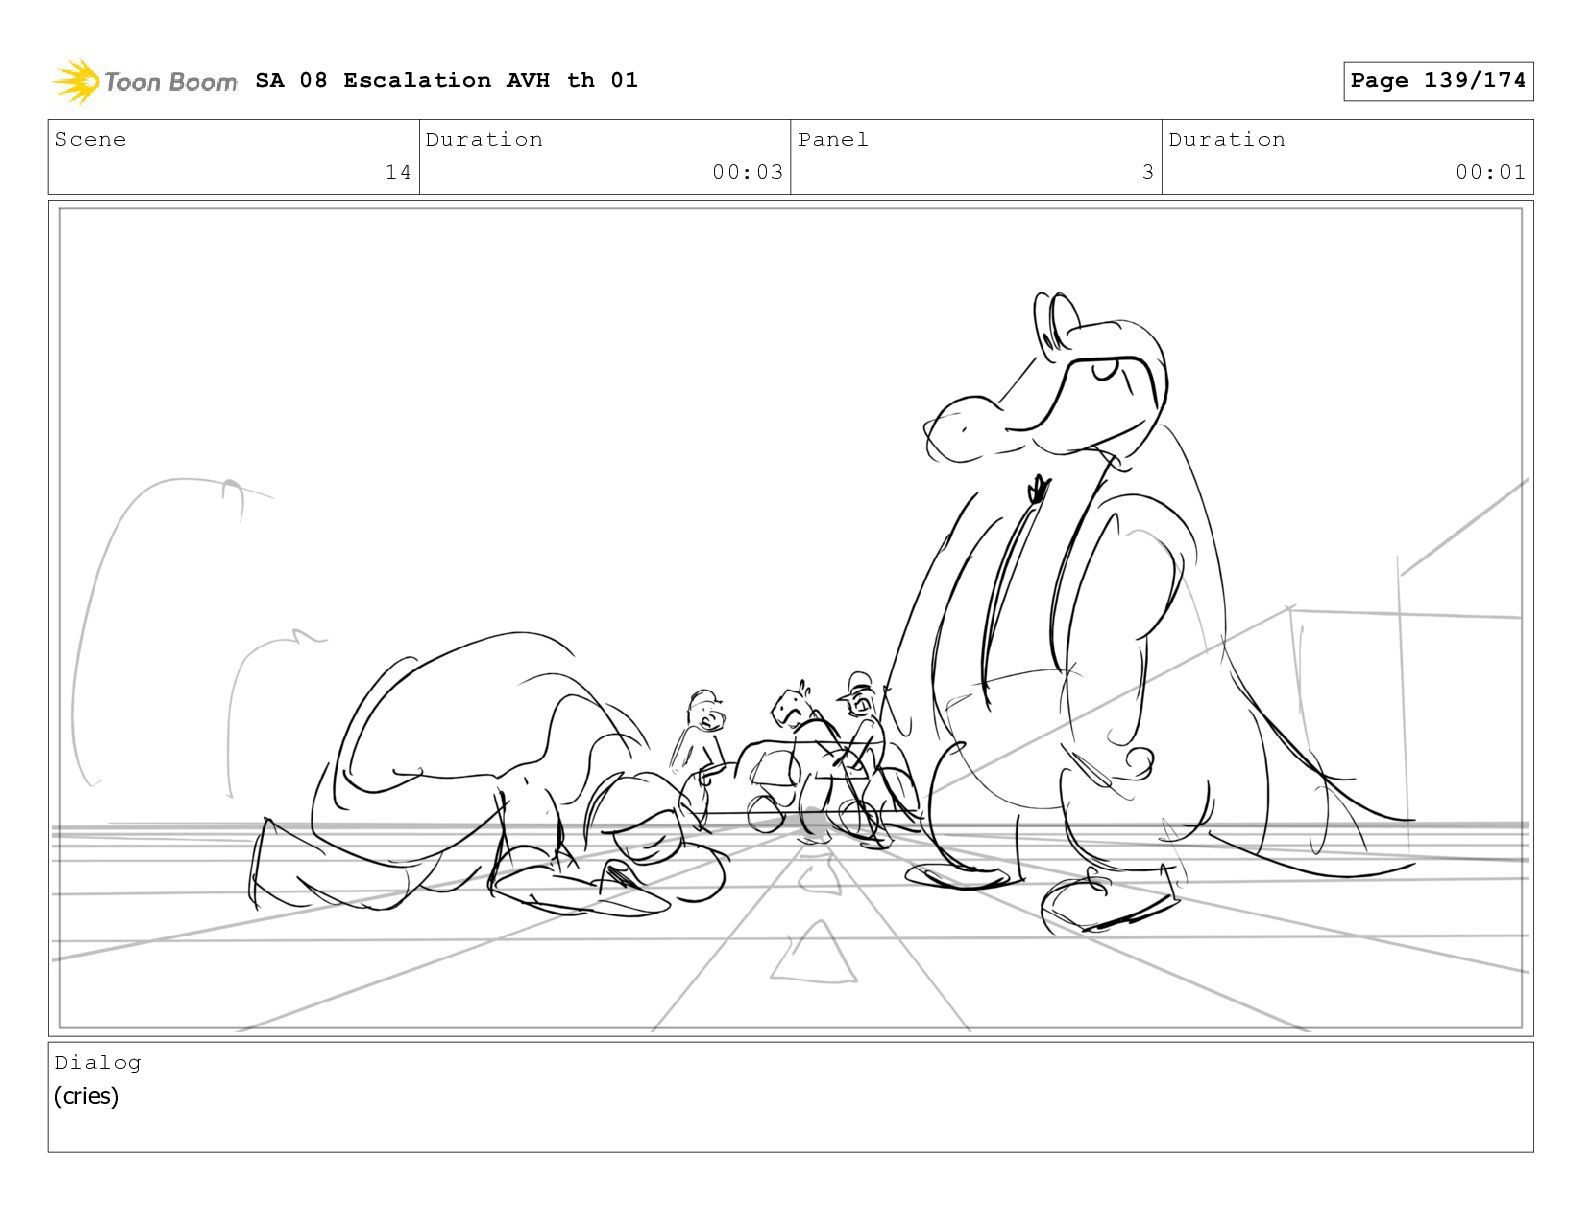Click the 'Page 139/174' indicator
The image size is (1584, 1224).
coord(1438,81)
